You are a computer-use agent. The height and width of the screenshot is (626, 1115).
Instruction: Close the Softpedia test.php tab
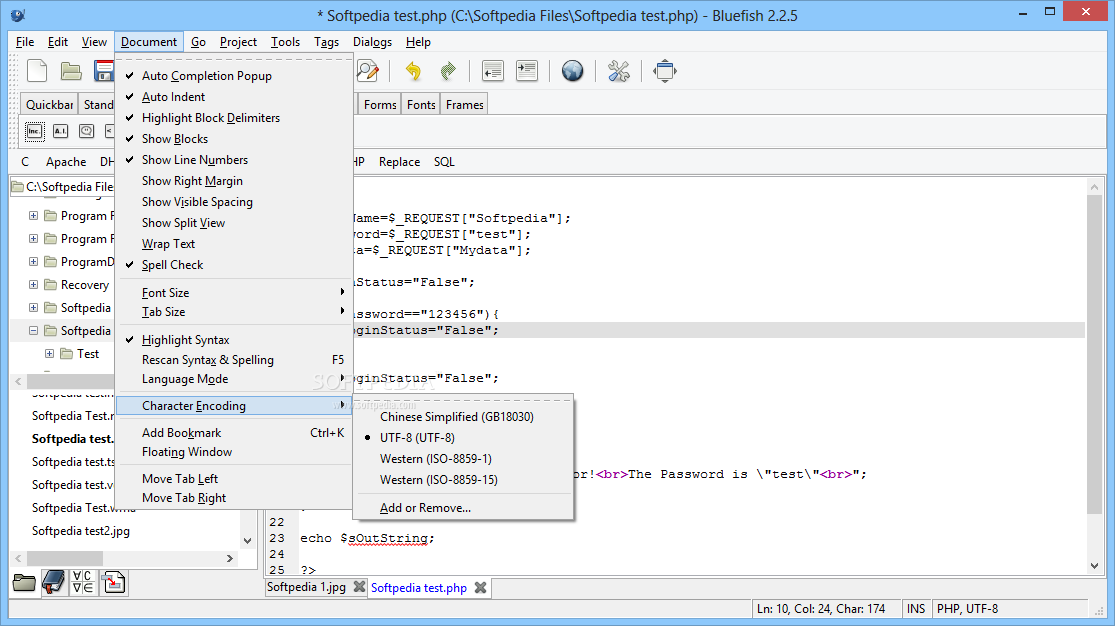[481, 588]
